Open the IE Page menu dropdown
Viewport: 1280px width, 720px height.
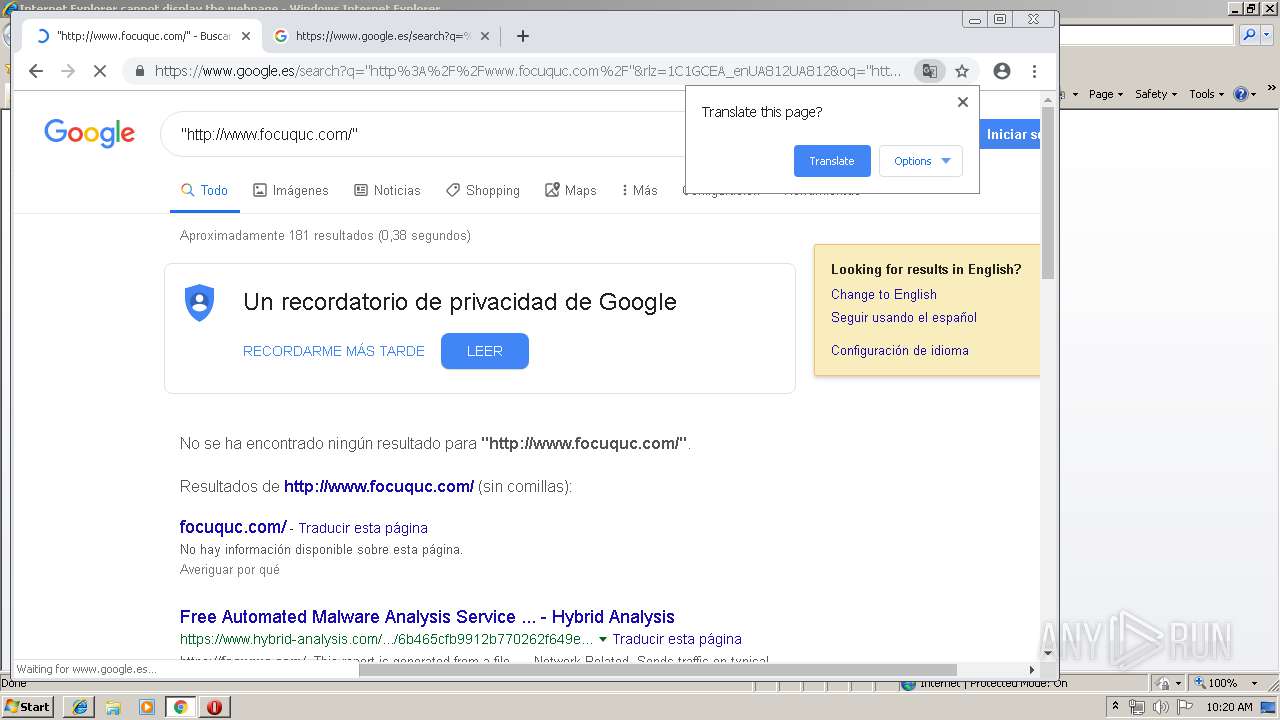click(x=1105, y=94)
